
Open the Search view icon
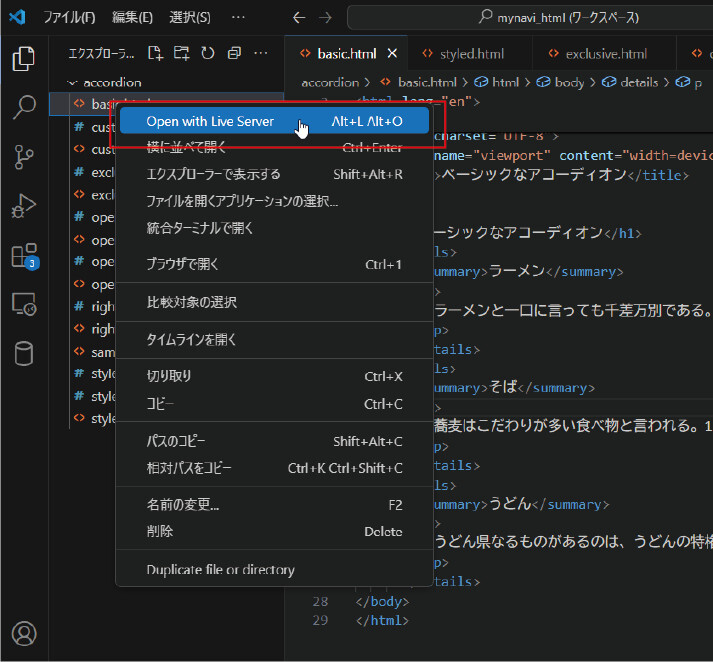(x=24, y=107)
